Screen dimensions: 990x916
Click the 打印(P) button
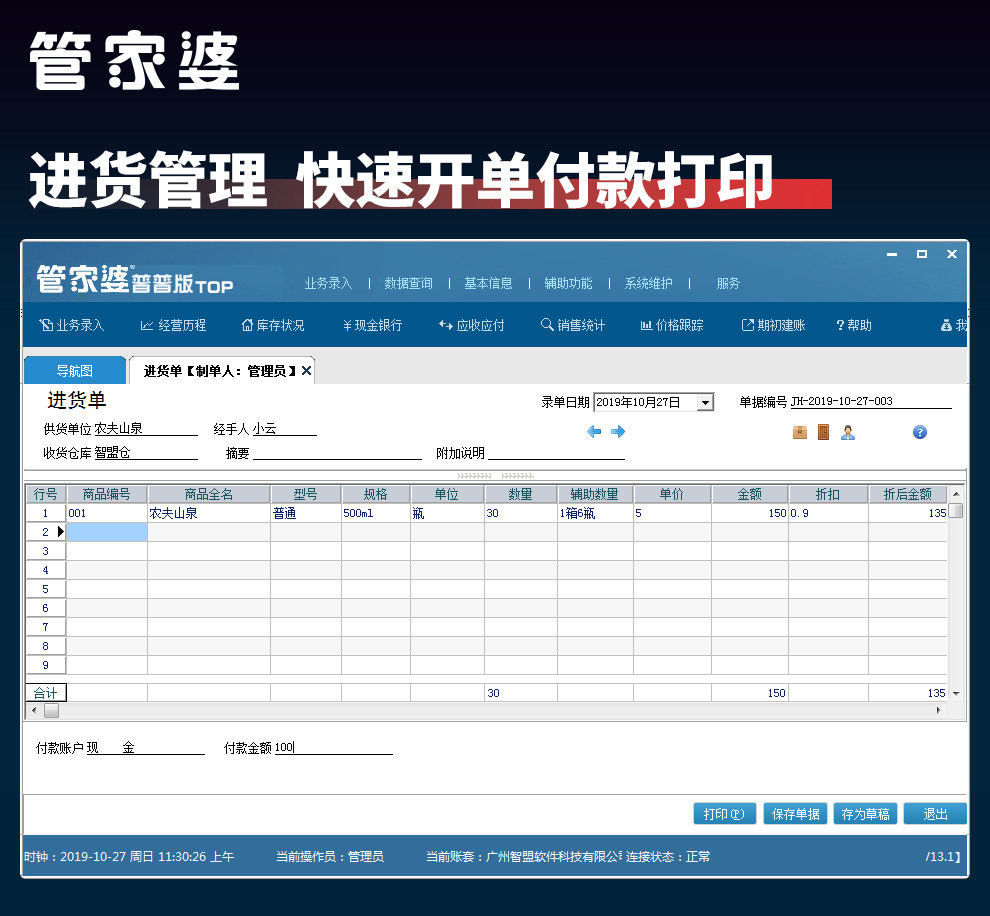coord(724,814)
